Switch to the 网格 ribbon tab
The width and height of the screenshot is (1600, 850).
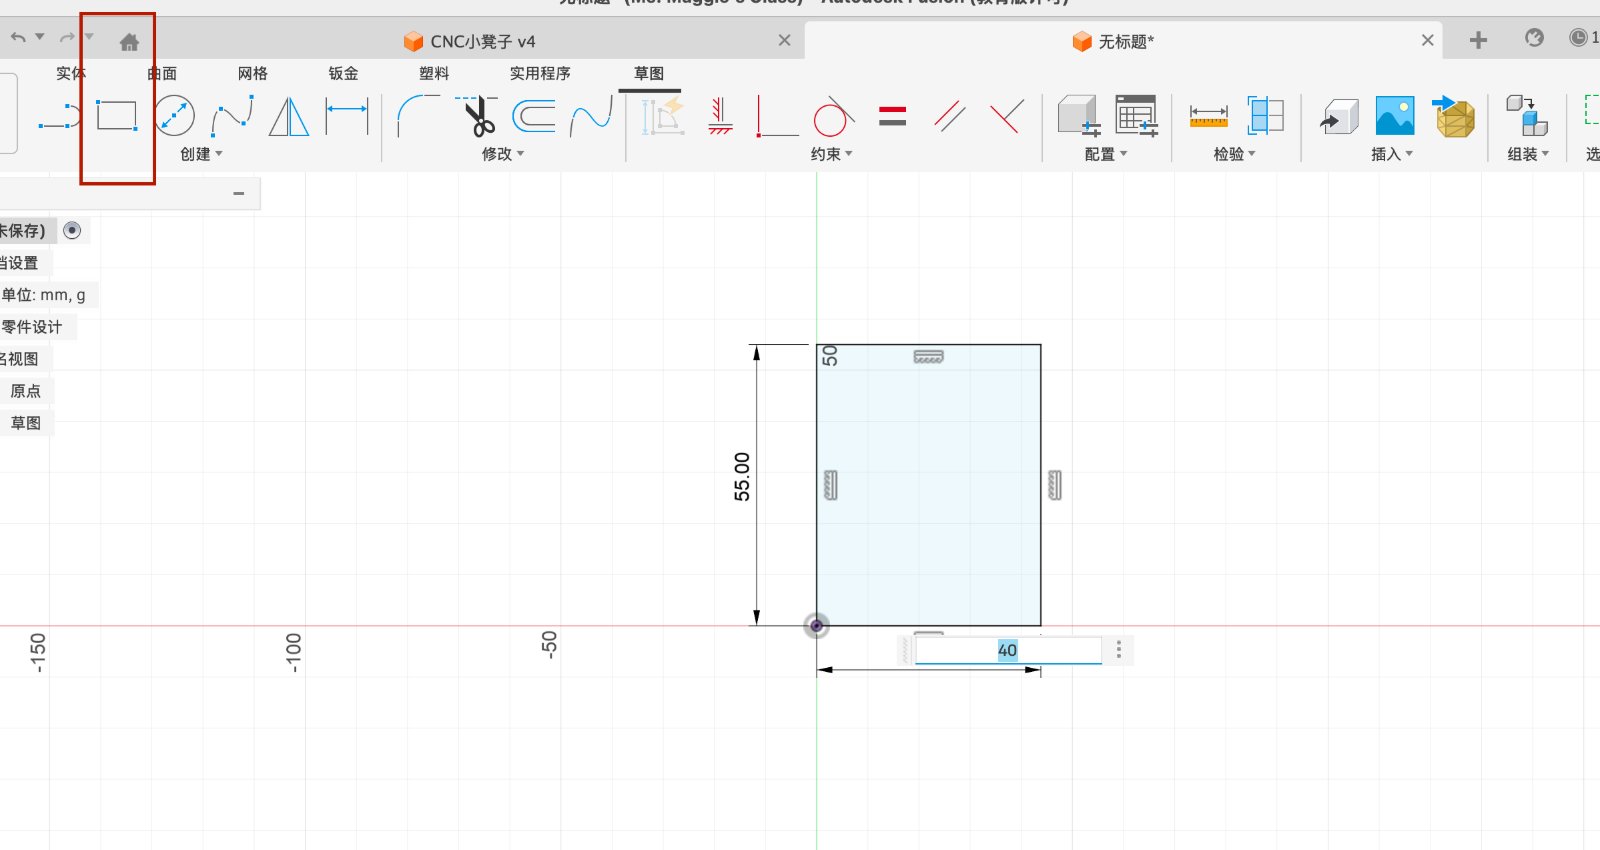point(253,73)
